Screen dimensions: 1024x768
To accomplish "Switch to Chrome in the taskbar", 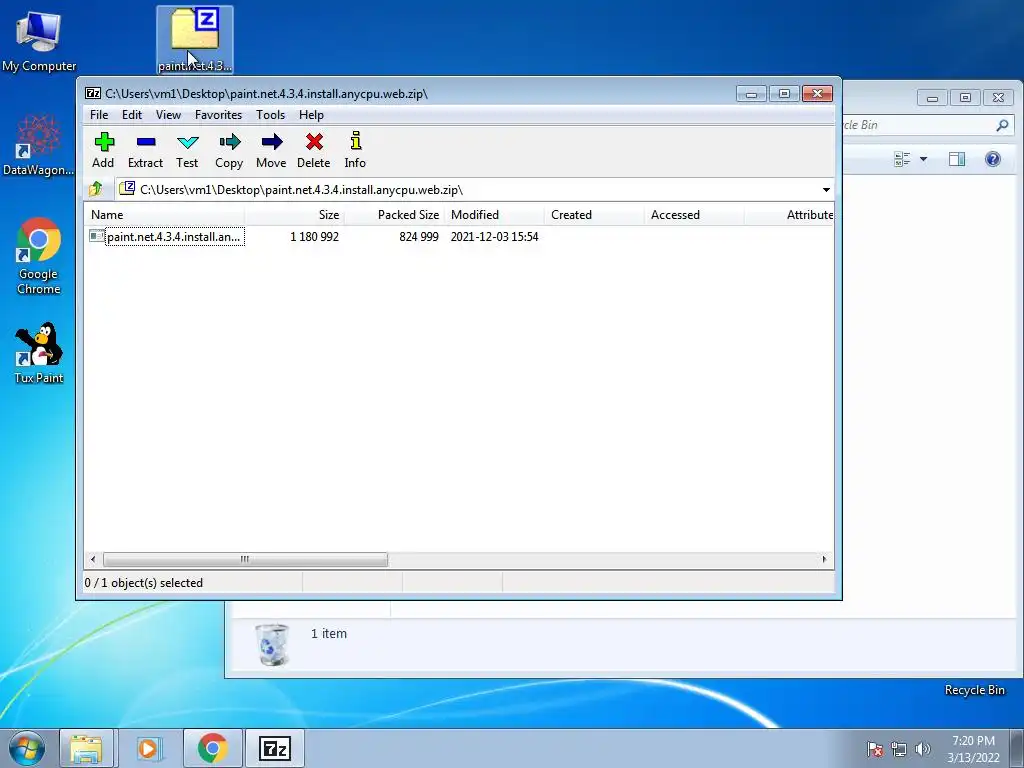I will [212, 748].
